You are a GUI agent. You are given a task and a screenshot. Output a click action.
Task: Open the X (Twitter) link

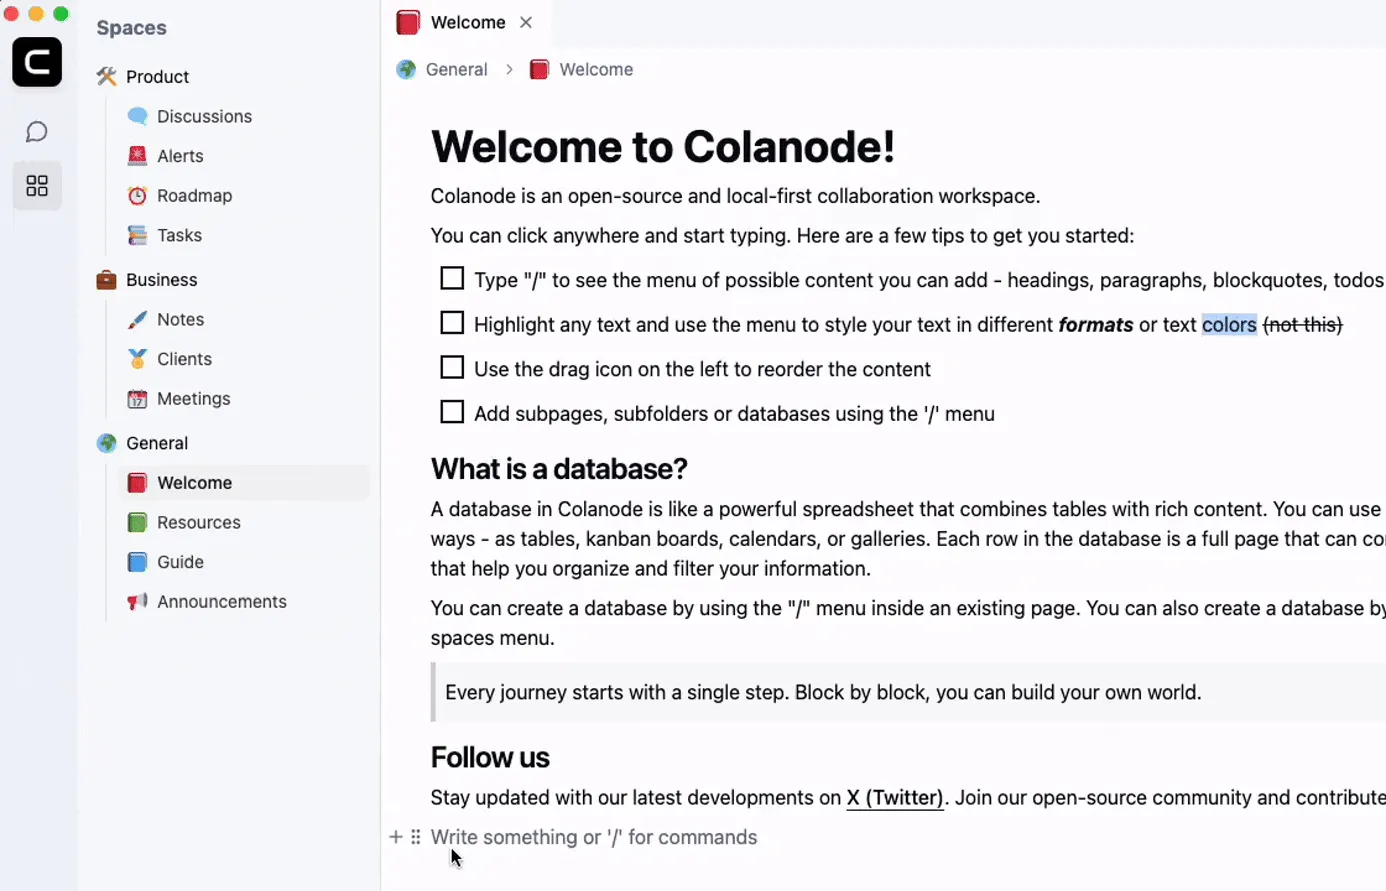click(x=895, y=798)
